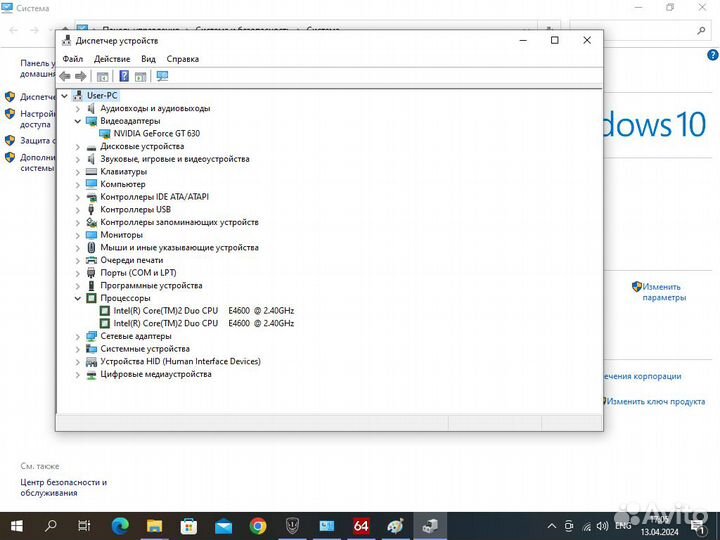Select Мыши и иные указывающие устройства

tap(180, 248)
